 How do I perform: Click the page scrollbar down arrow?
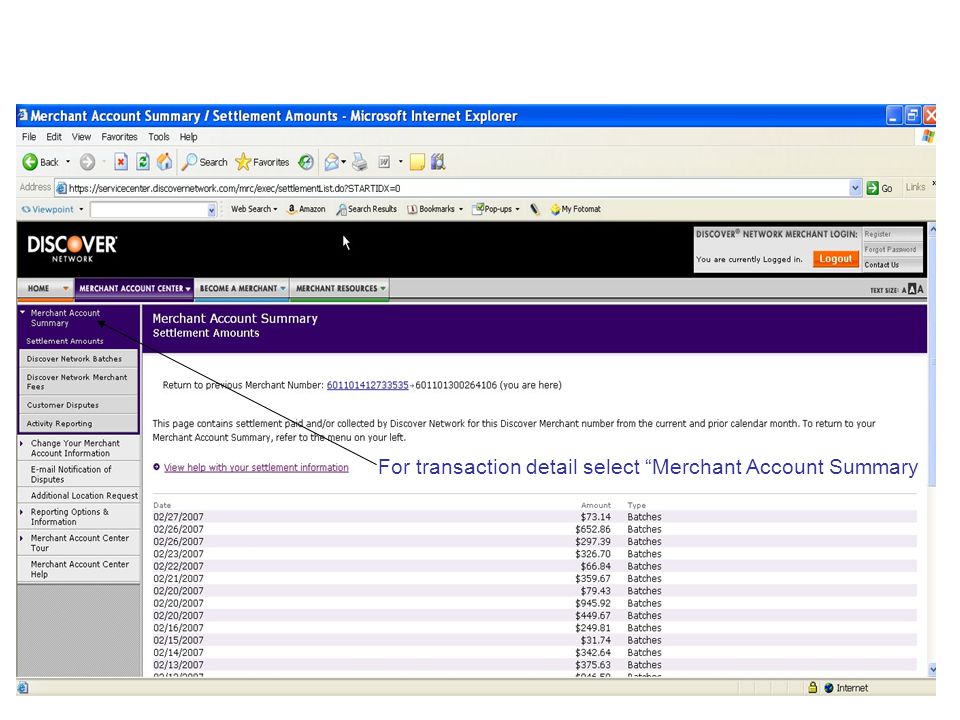(x=932, y=669)
